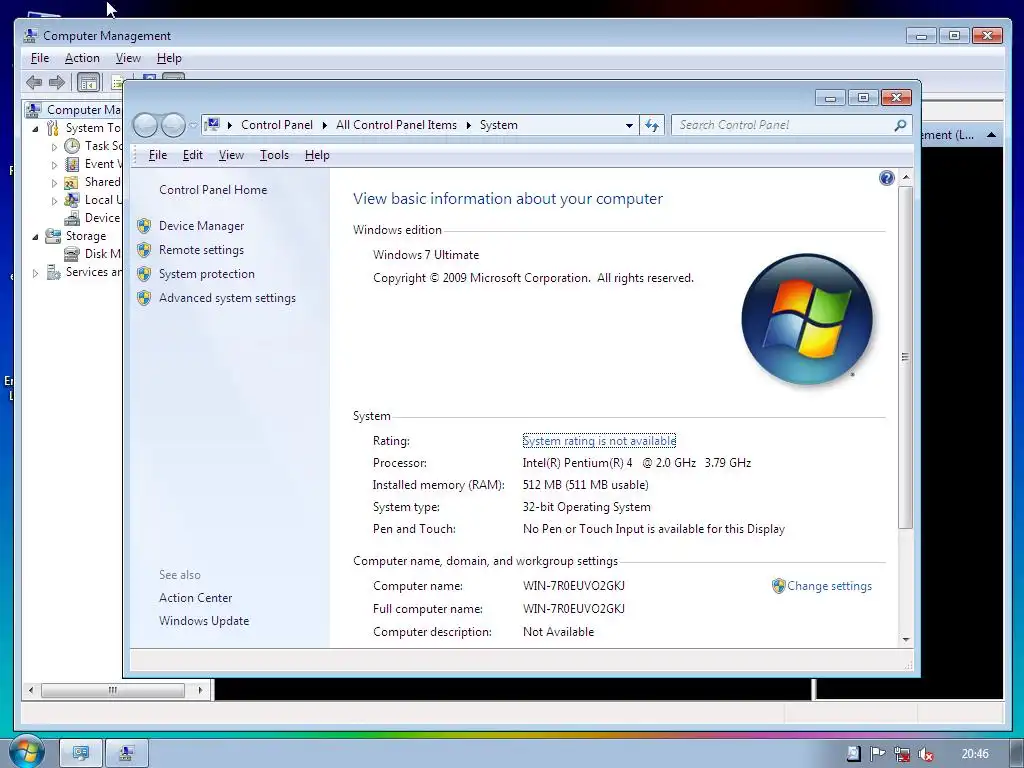Click the taskbar clock showing 20:46
This screenshot has width=1024, height=768.
(975, 754)
